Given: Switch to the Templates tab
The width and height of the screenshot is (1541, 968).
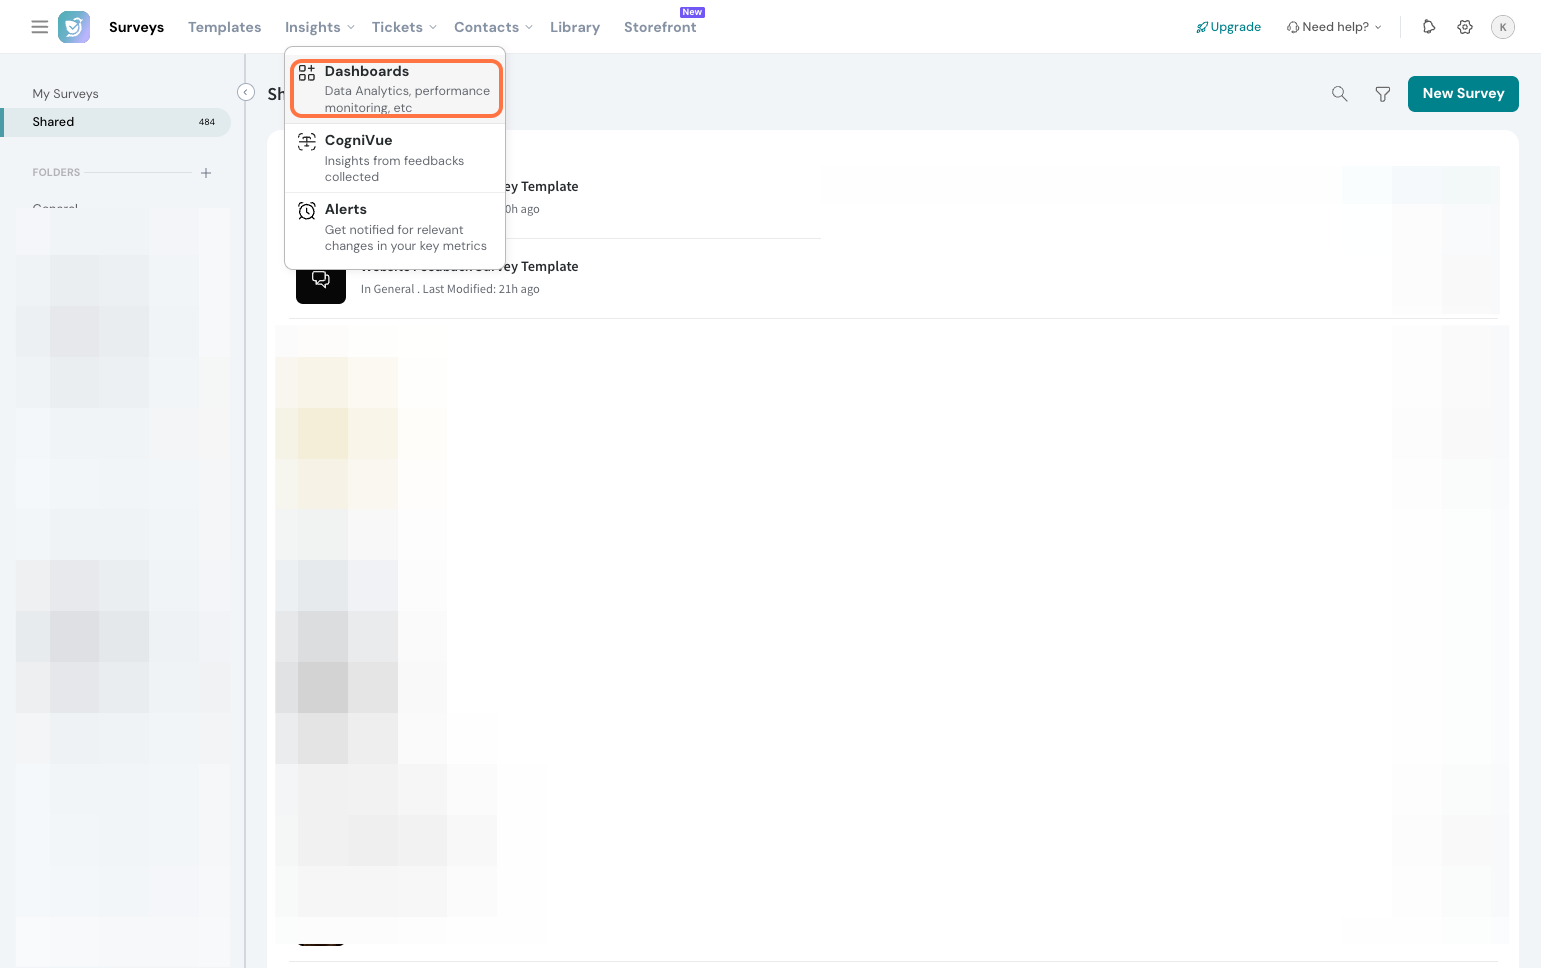Looking at the screenshot, I should coord(224,27).
